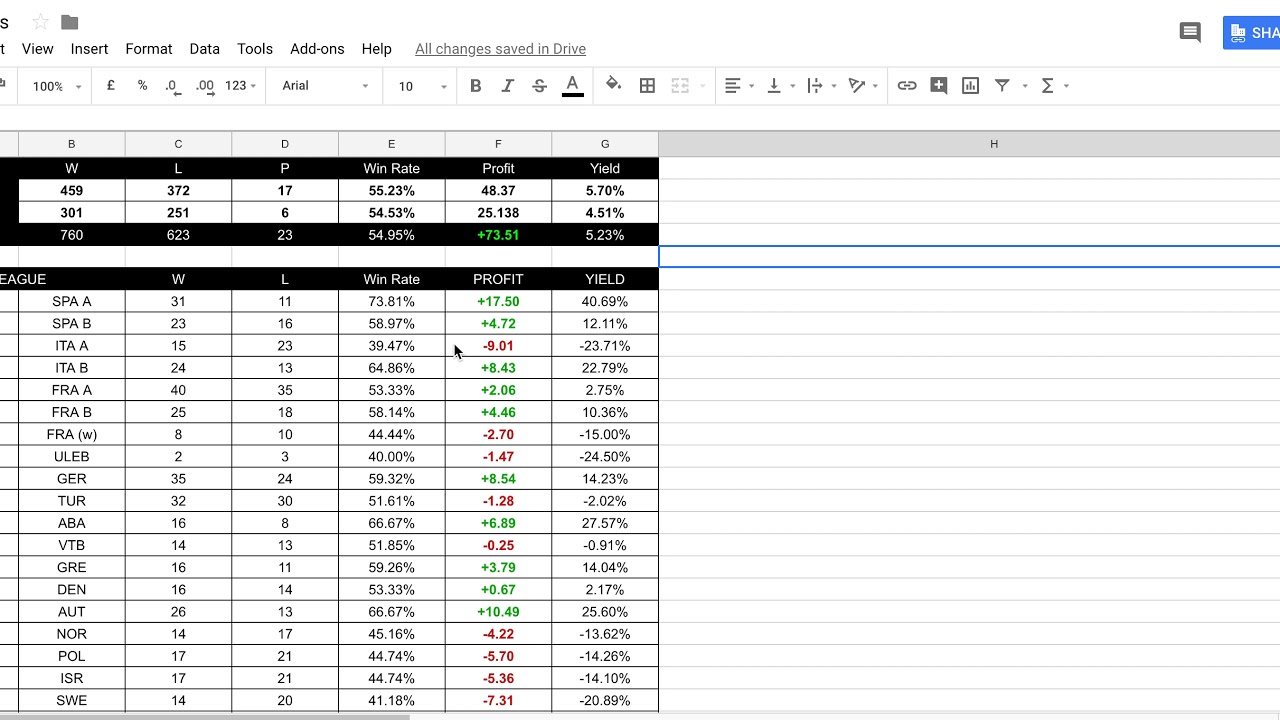Viewport: 1280px width, 720px height.
Task: Select TUR losses cell 30
Action: (285, 501)
